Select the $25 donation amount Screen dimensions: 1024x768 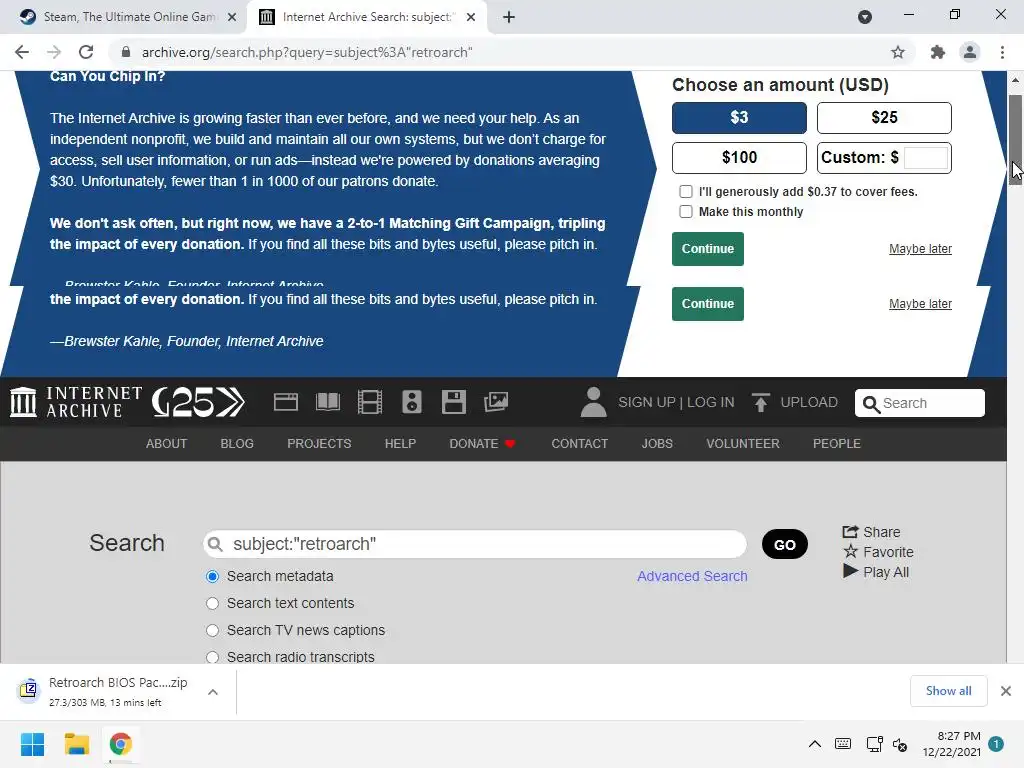pyautogui.click(x=884, y=118)
